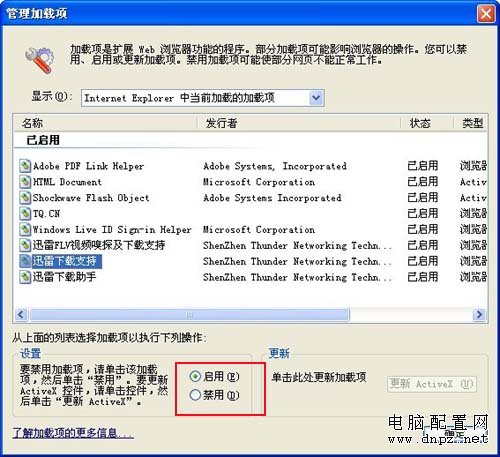Select the 禁用(D) radio button
Screen dimensions: 500x457
point(195,395)
